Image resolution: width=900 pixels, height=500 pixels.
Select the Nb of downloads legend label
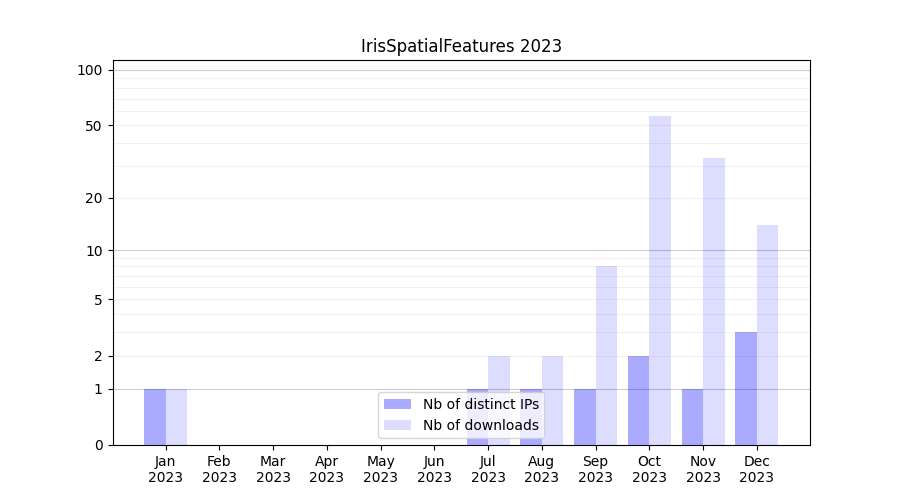480,425
